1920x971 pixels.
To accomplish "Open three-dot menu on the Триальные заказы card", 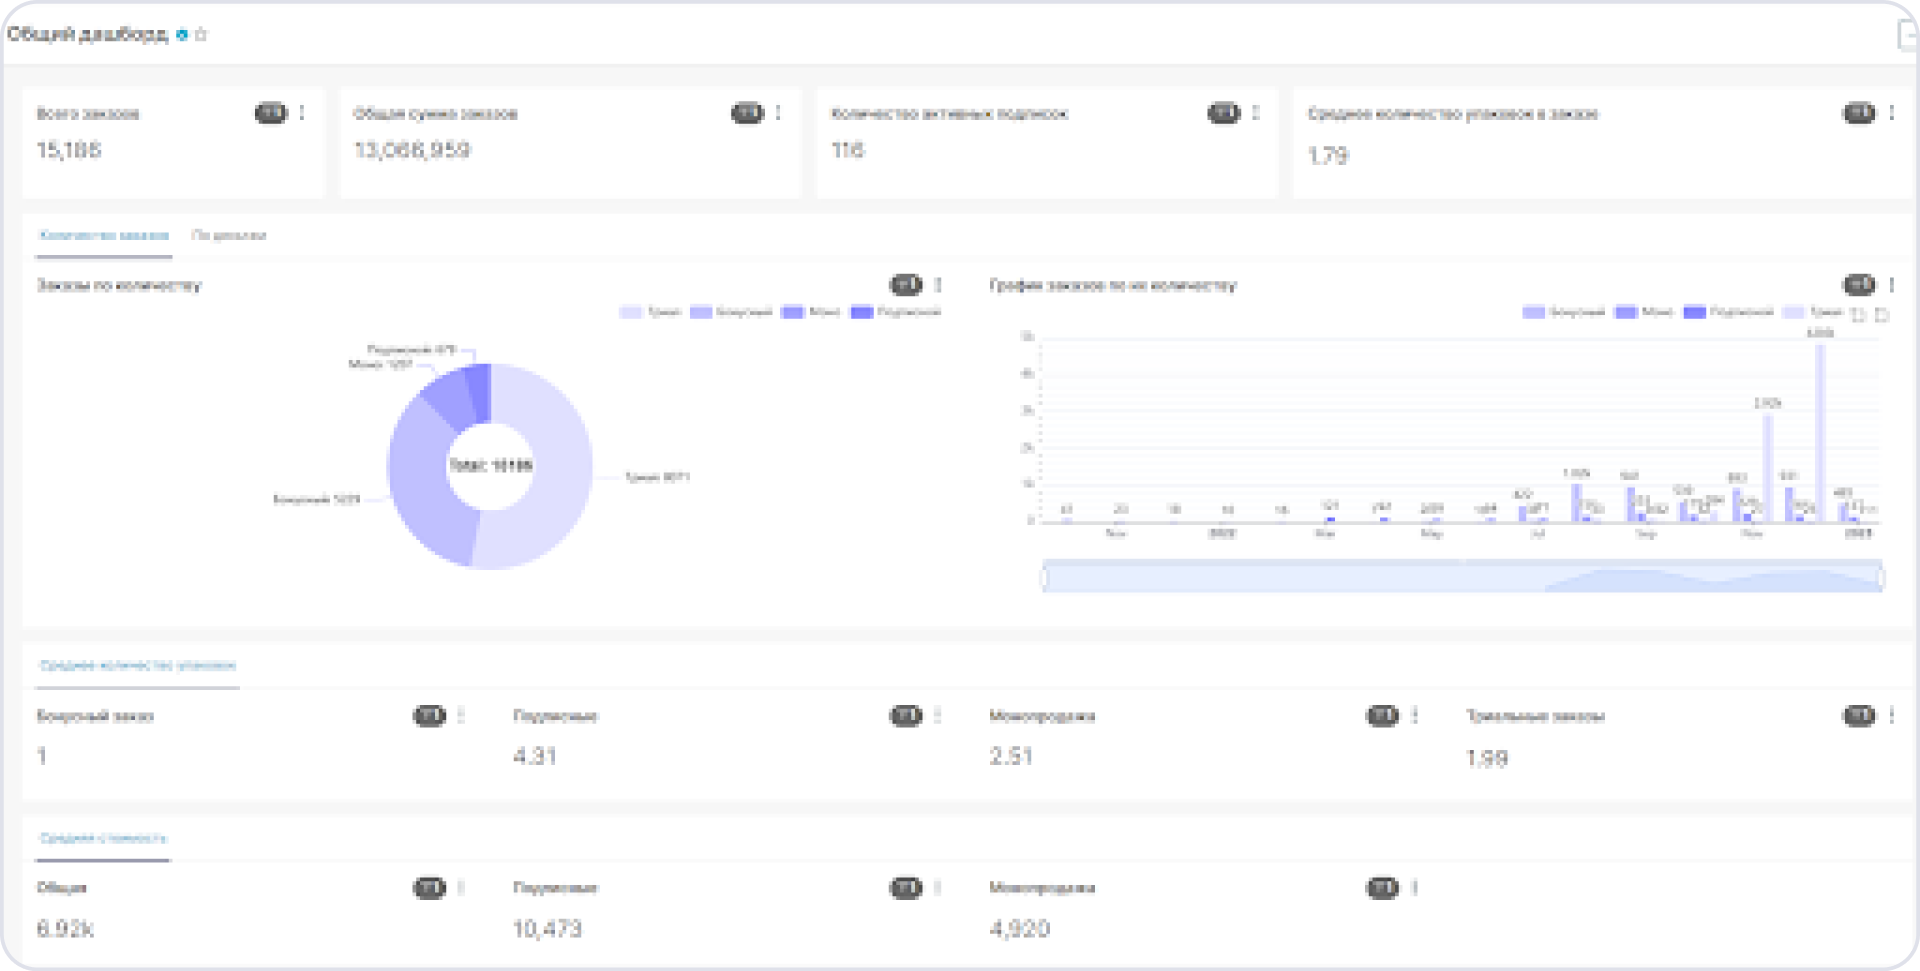I will 1891,715.
